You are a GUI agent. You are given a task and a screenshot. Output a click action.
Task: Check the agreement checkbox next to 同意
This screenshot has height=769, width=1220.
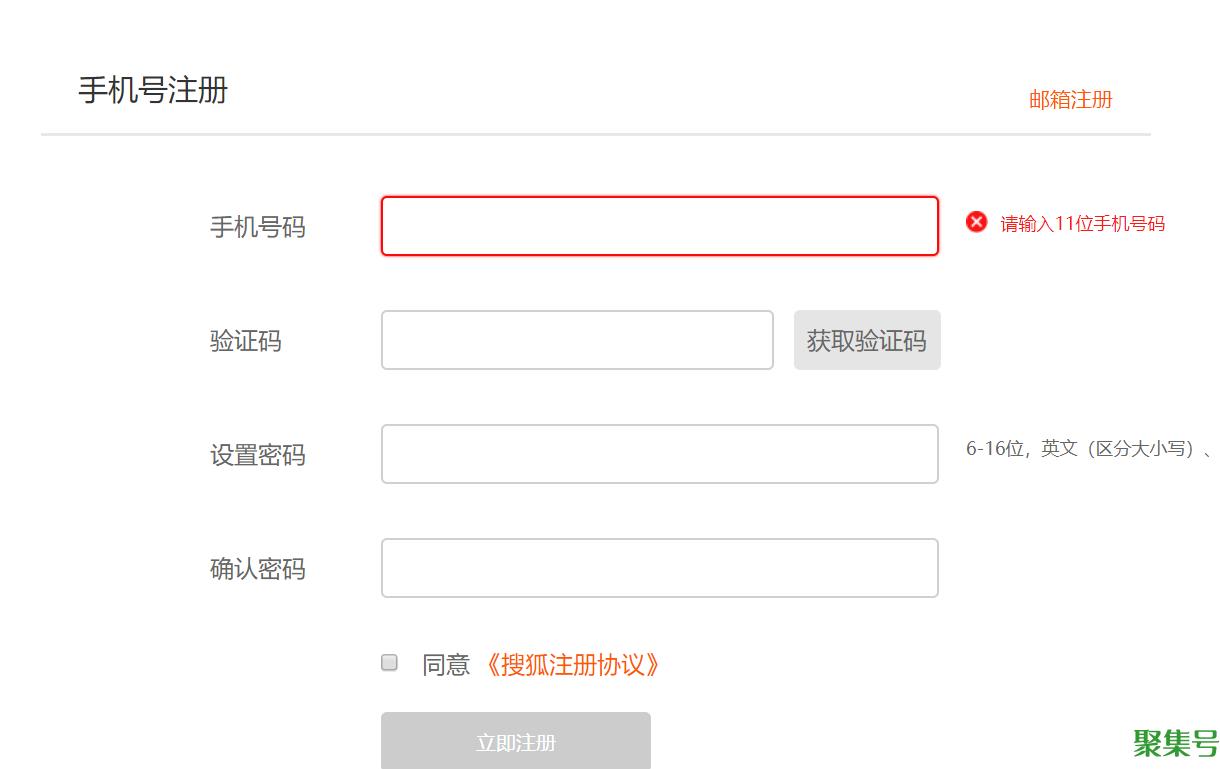pyautogui.click(x=390, y=662)
